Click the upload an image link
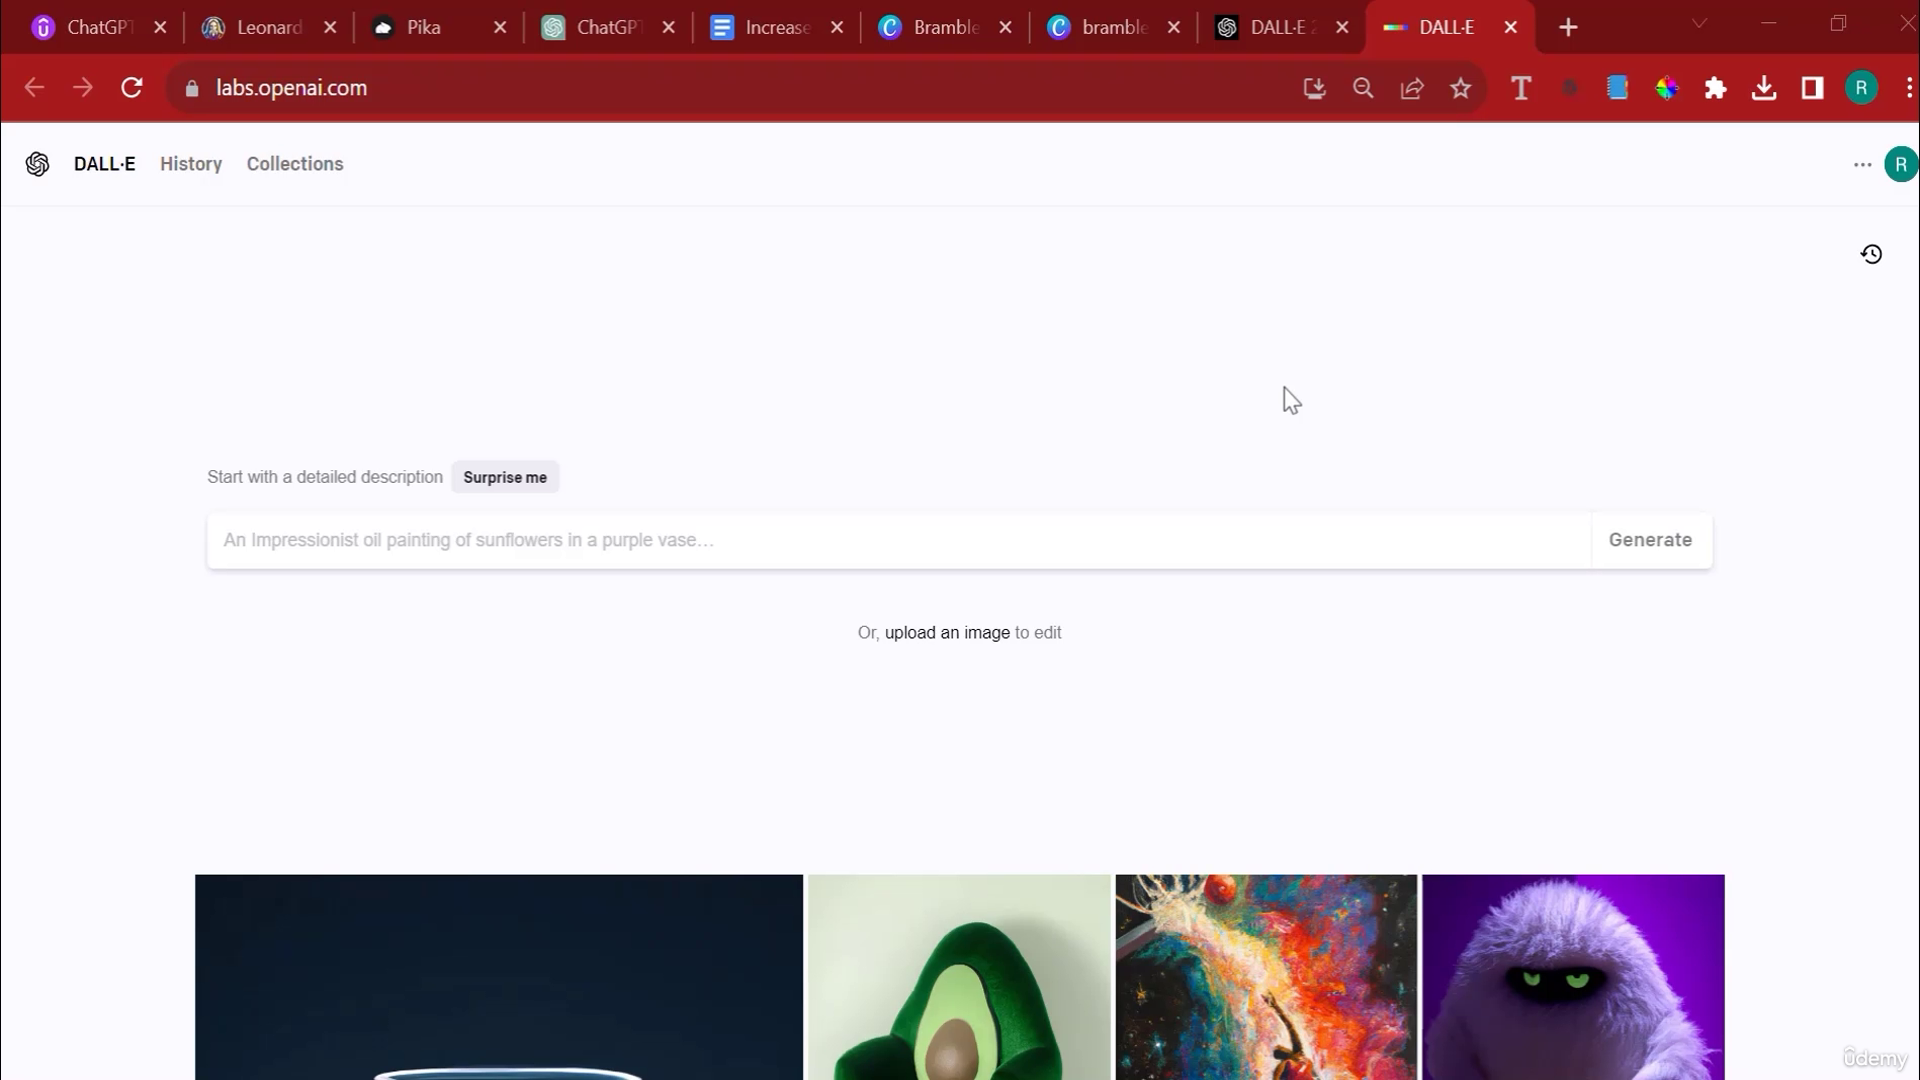Image resolution: width=1920 pixels, height=1080 pixels. tap(947, 633)
